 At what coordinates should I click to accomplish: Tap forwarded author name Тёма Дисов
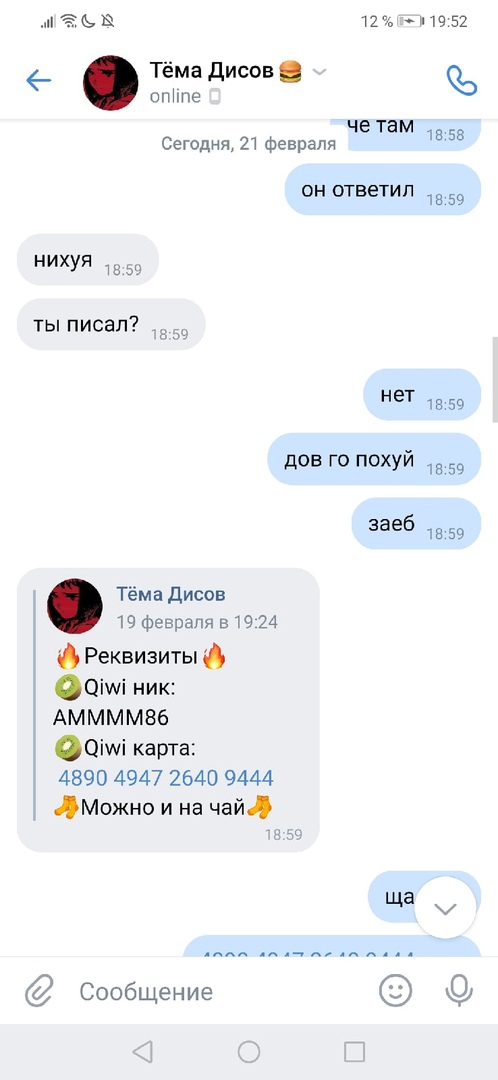[171, 594]
